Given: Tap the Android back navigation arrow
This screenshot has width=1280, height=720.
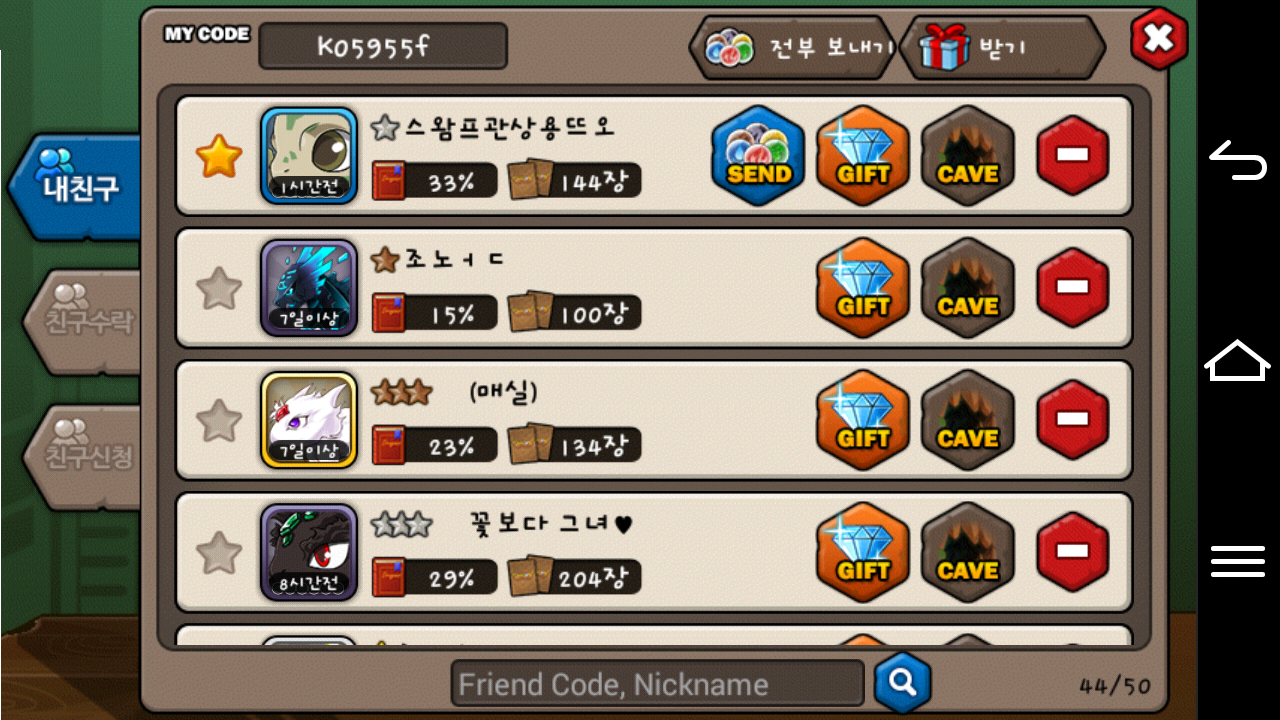Looking at the screenshot, I should pos(1238,160).
